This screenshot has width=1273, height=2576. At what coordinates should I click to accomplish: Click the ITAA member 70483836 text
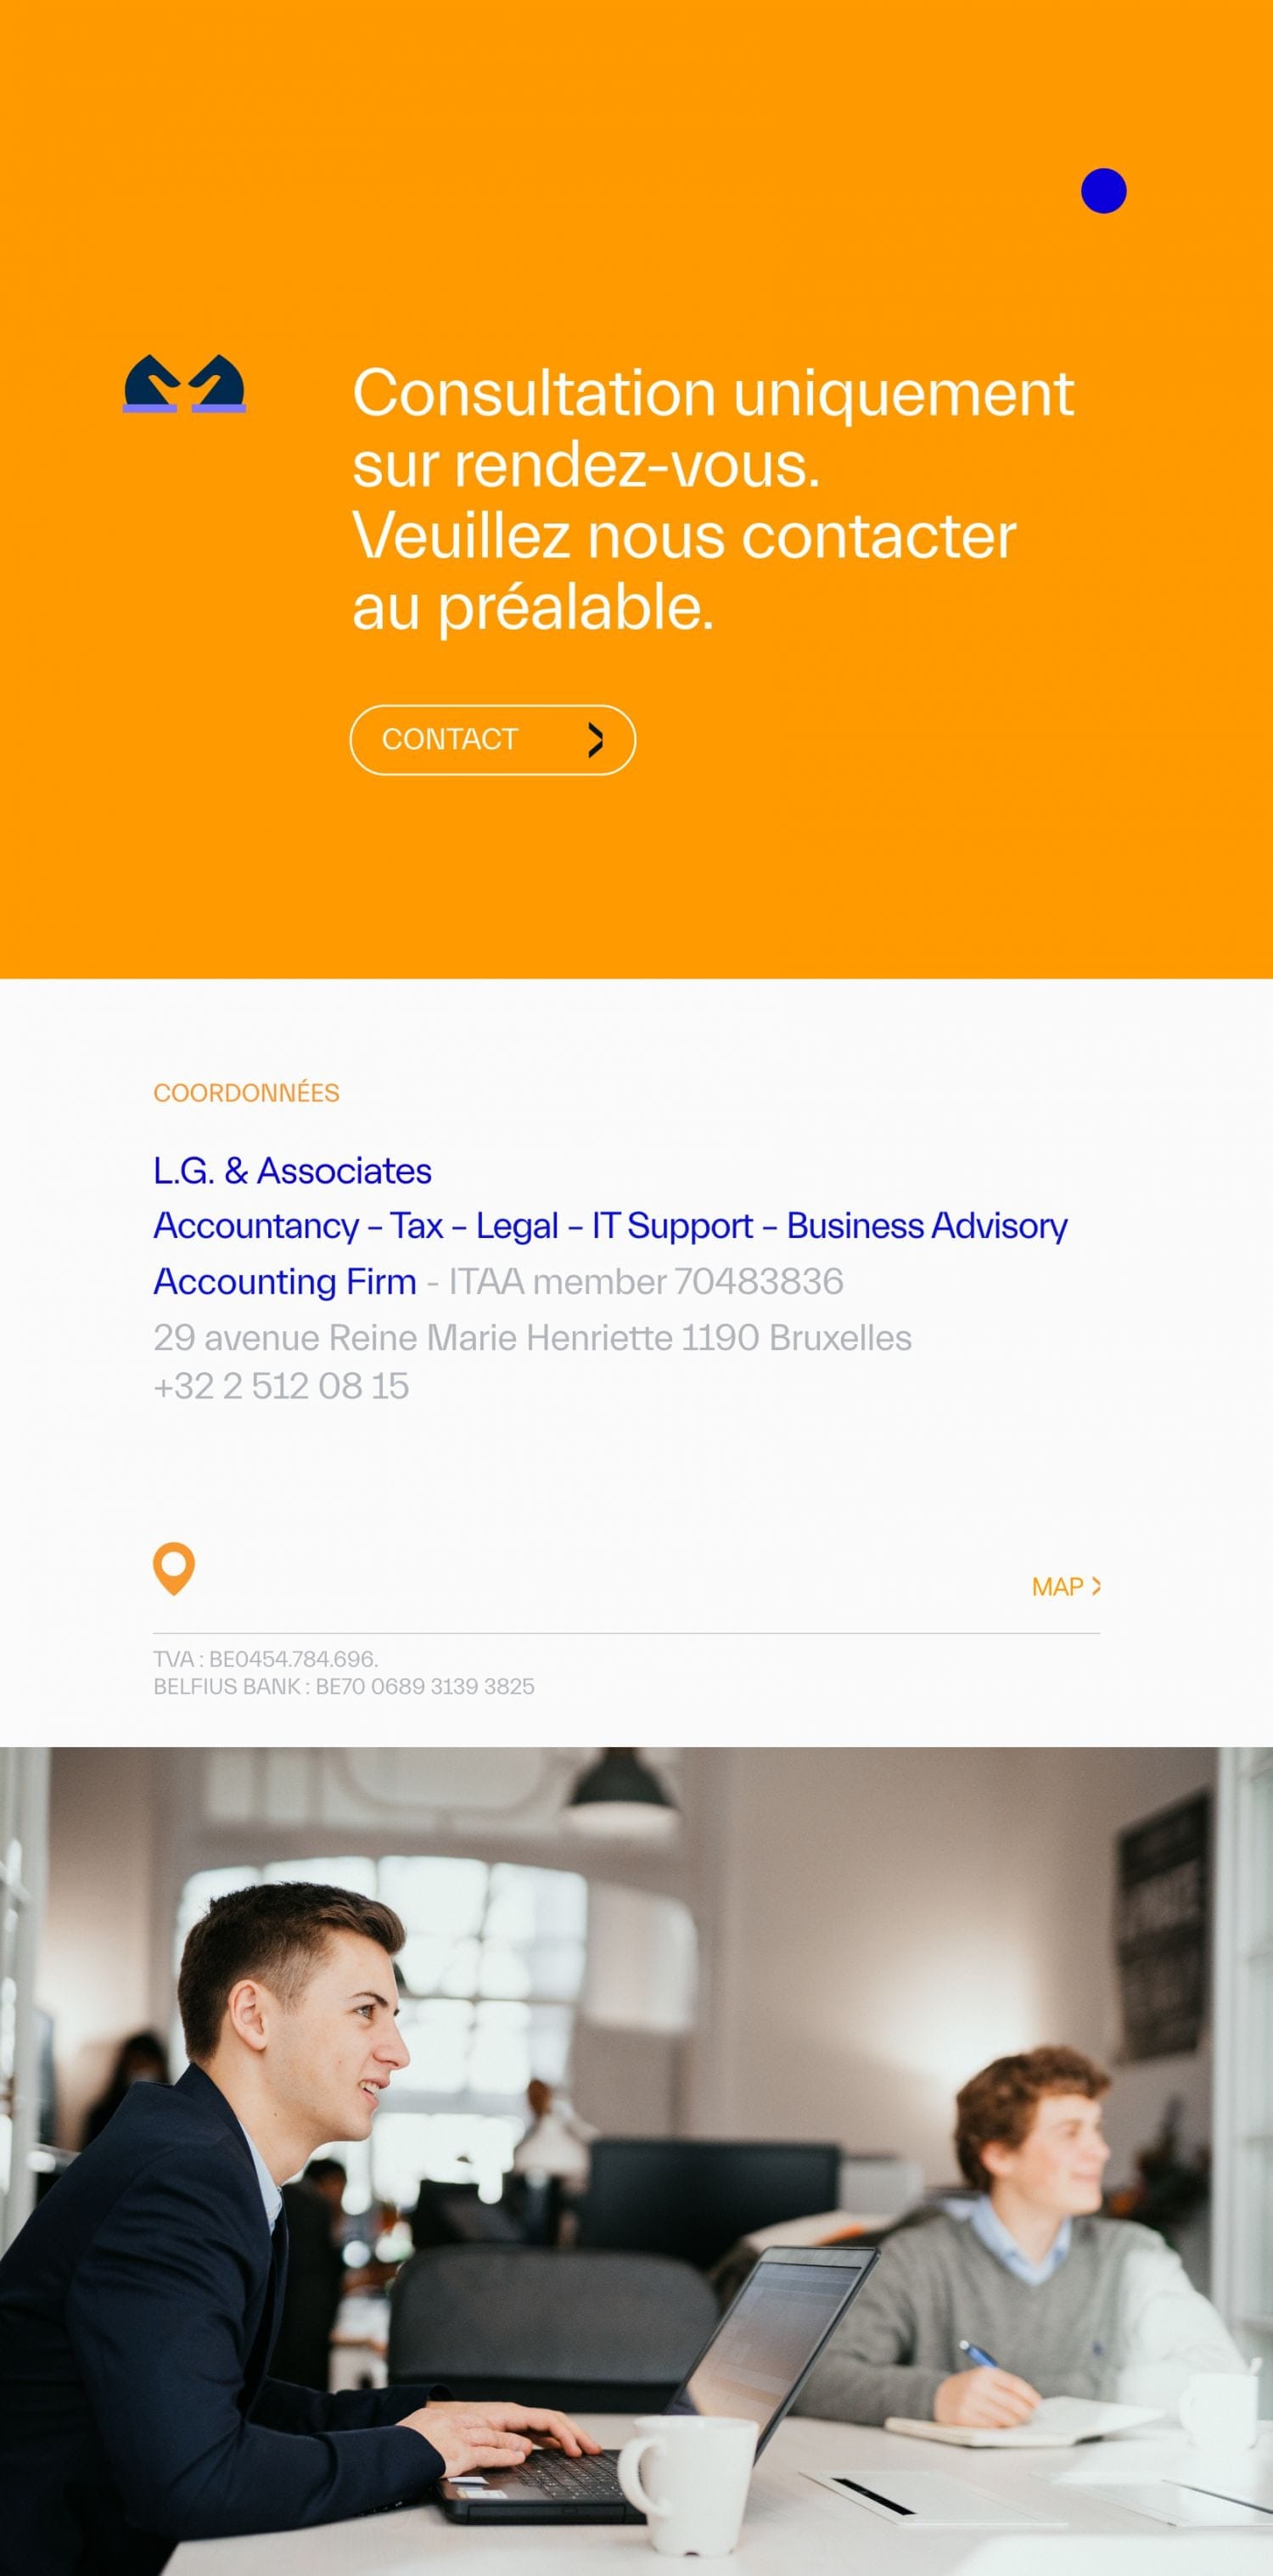(646, 1281)
